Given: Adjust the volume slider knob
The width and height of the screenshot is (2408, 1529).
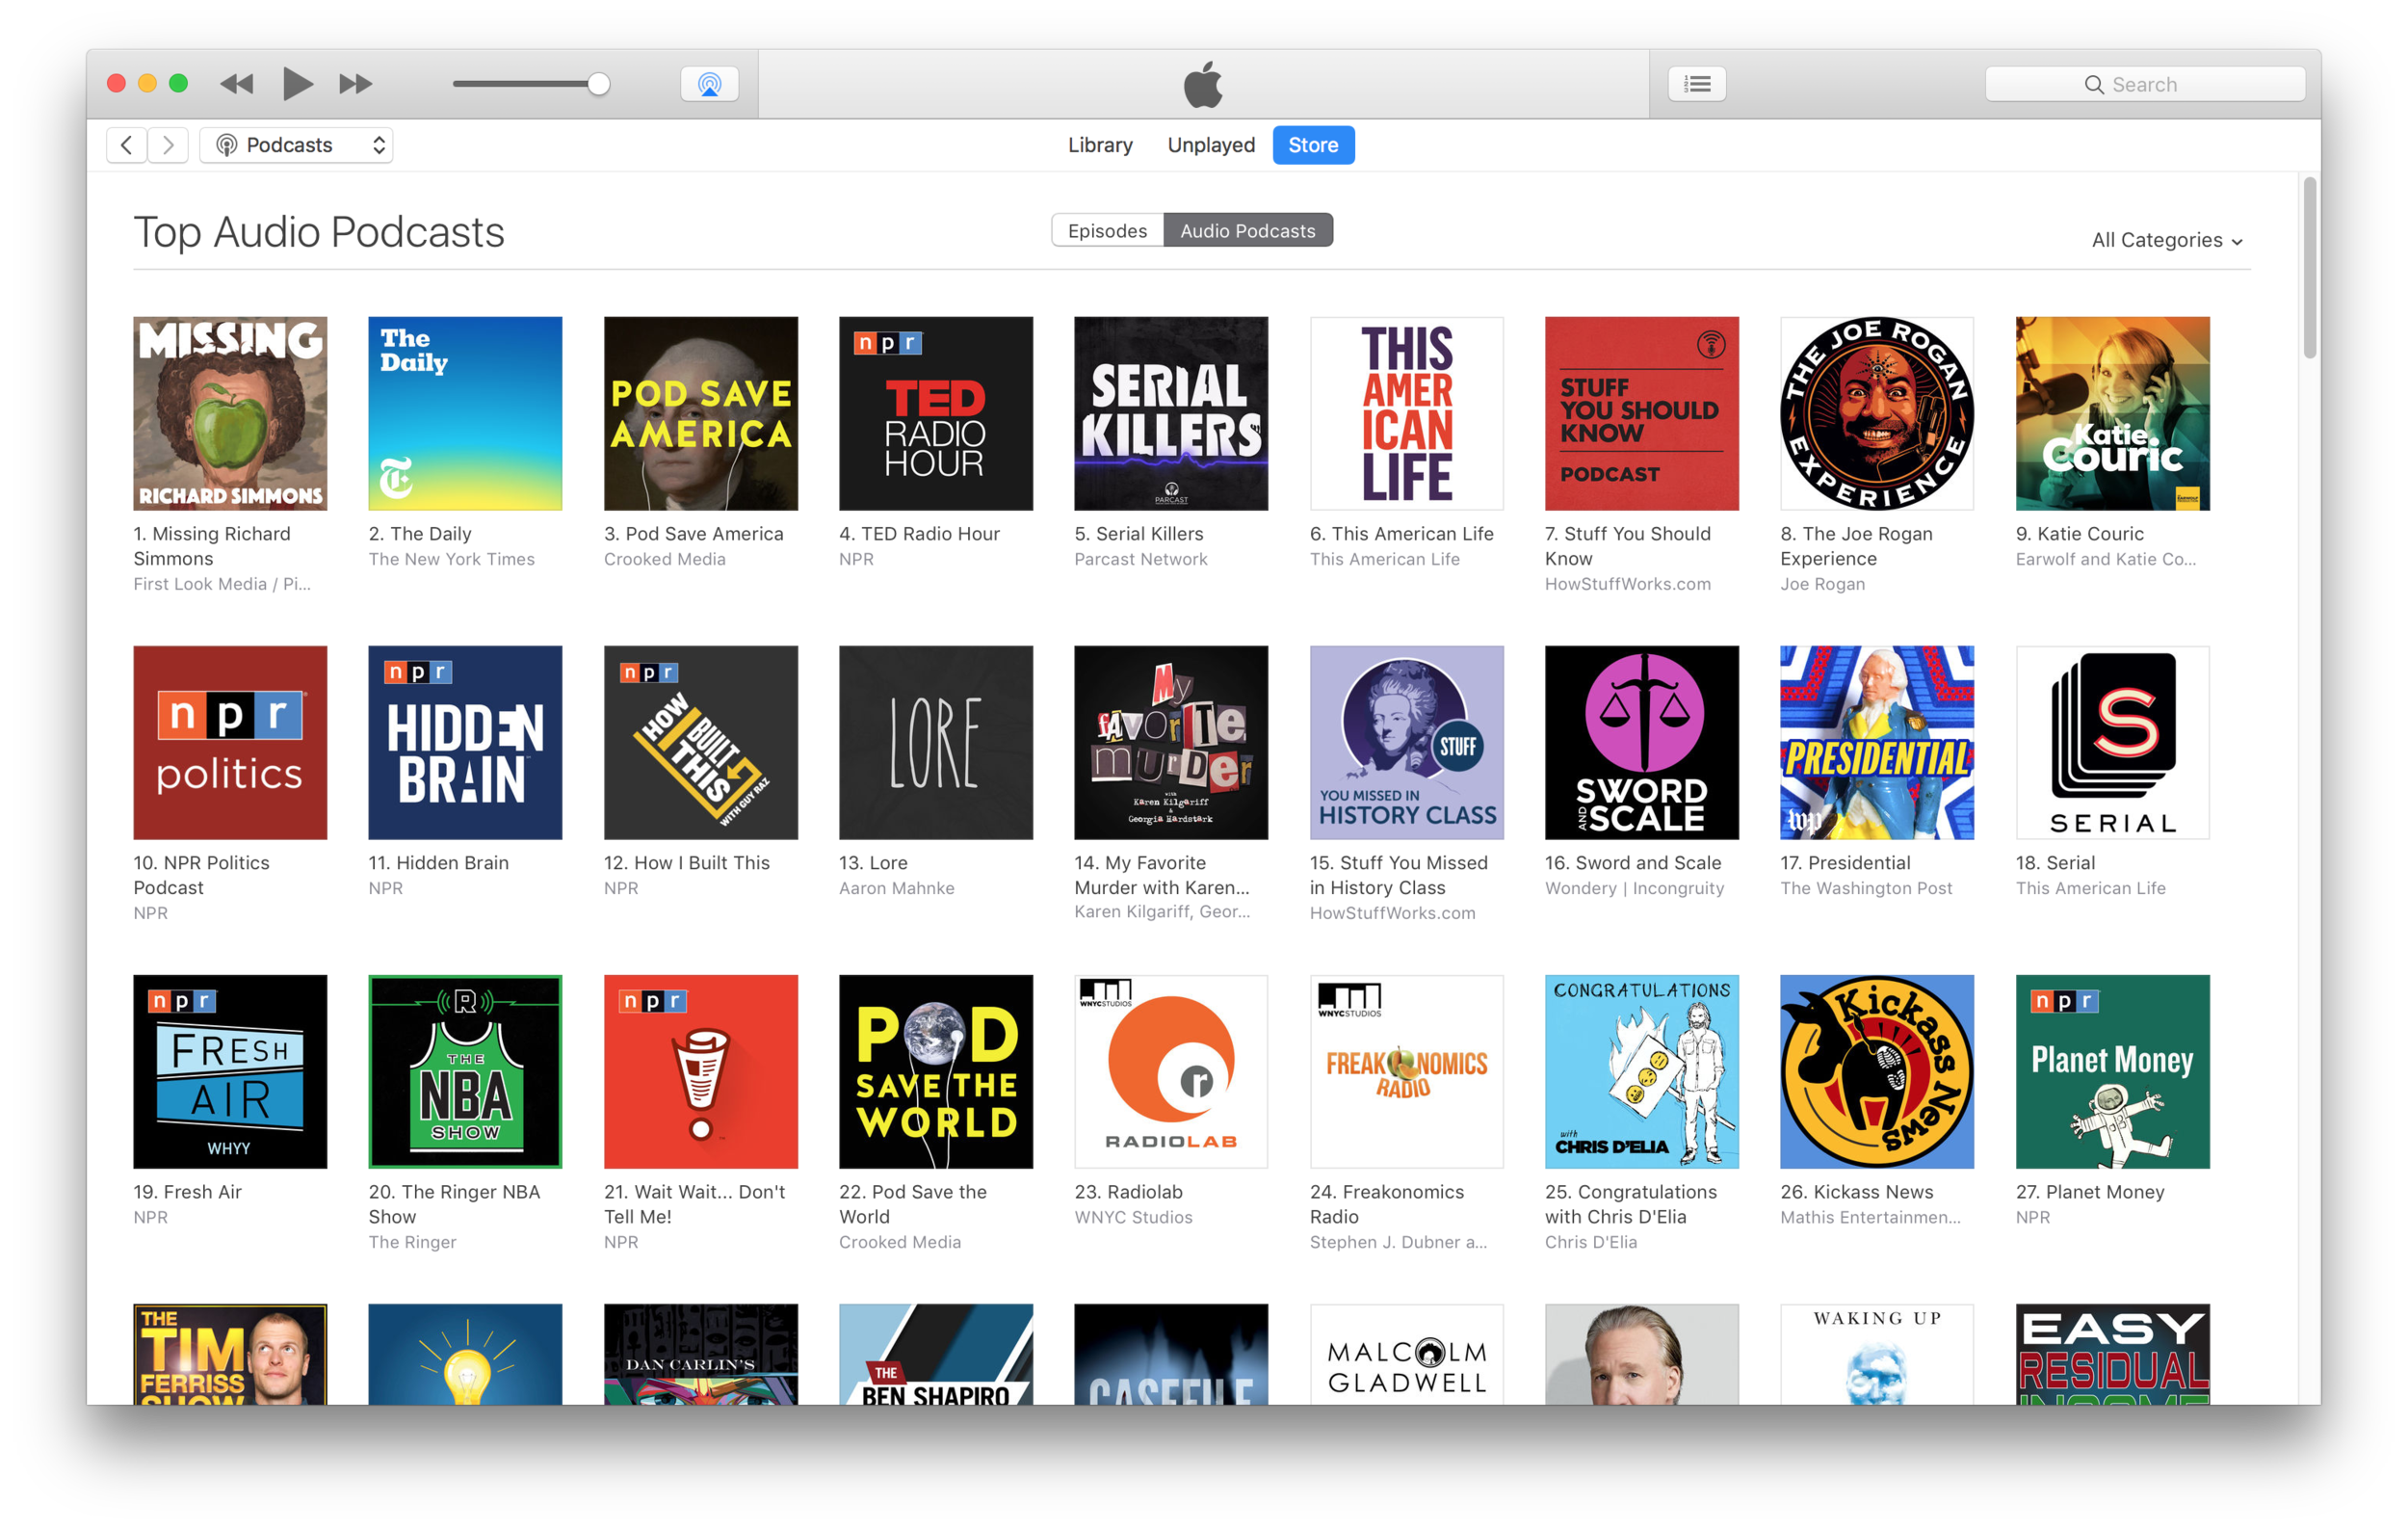Looking at the screenshot, I should (x=599, y=84).
